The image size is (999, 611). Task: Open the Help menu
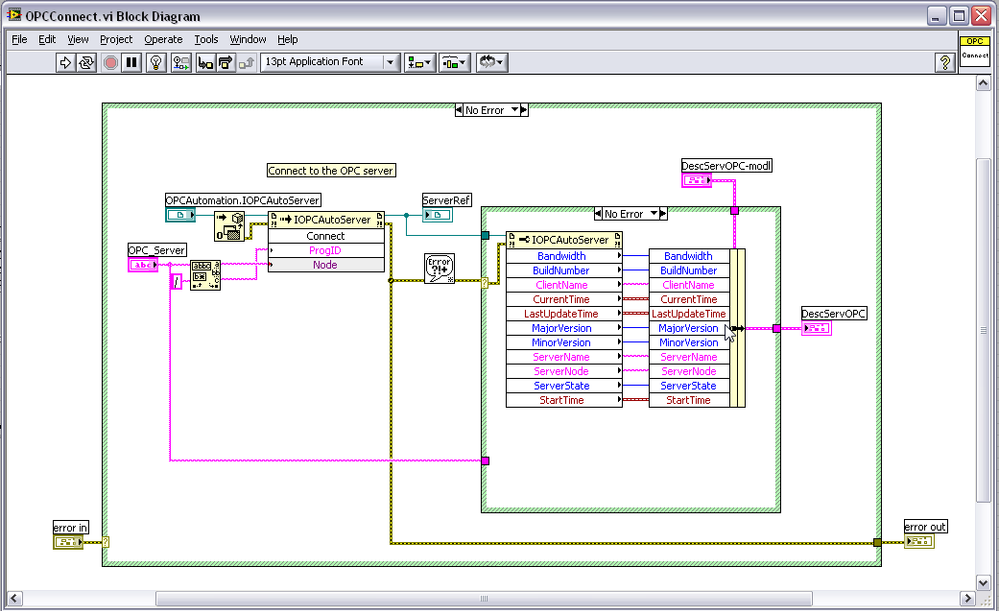[287, 40]
